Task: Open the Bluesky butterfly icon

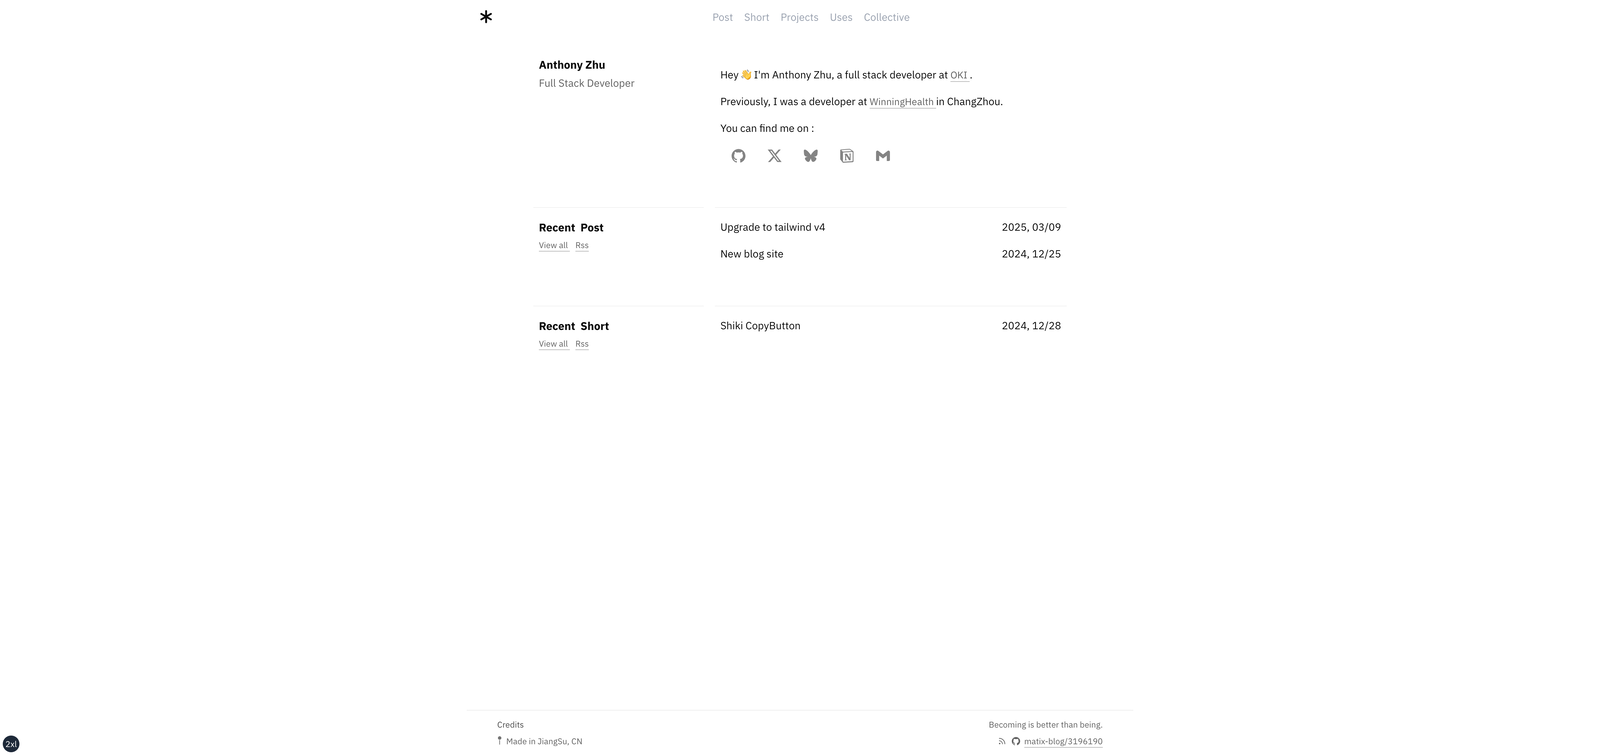Action: pyautogui.click(x=810, y=156)
